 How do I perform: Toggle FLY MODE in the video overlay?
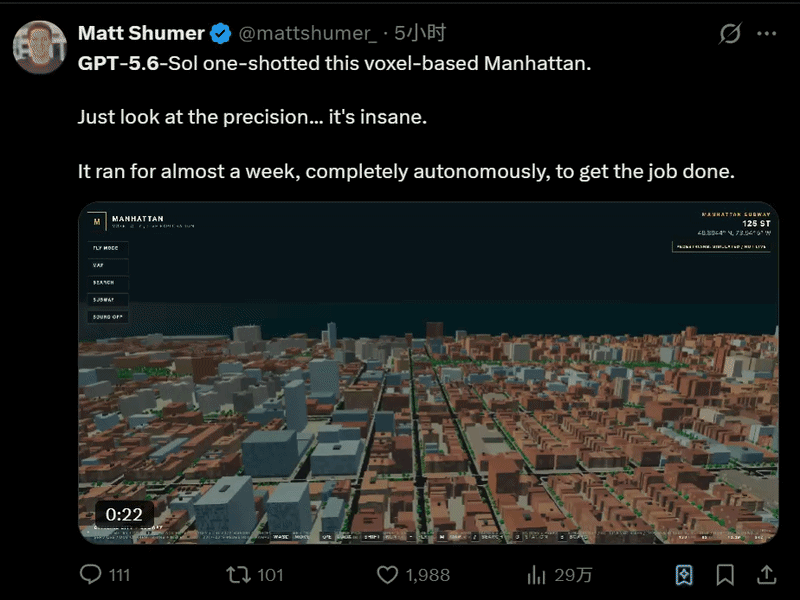click(x=108, y=248)
